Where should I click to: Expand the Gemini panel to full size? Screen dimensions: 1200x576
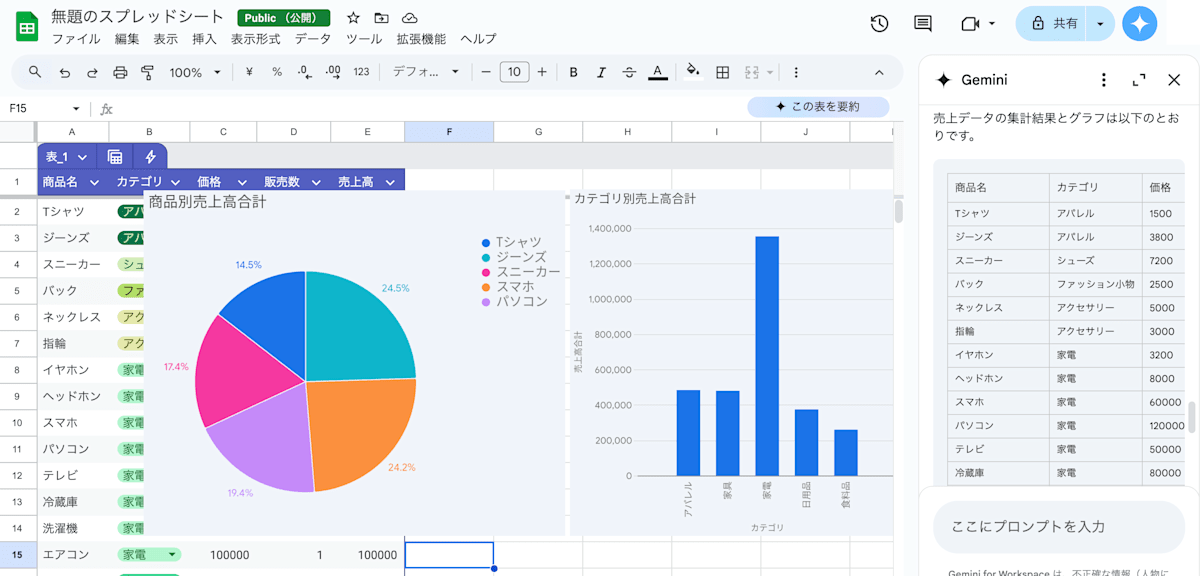pyautogui.click(x=1139, y=80)
